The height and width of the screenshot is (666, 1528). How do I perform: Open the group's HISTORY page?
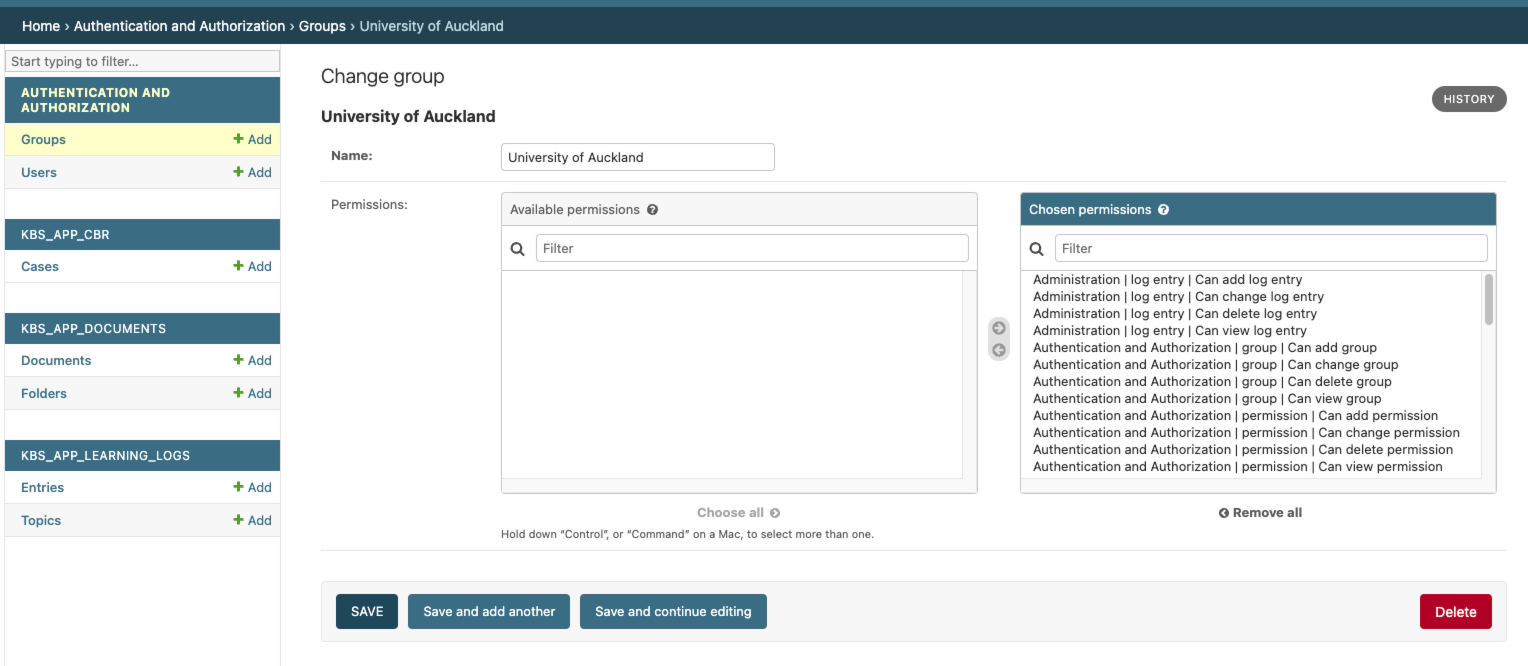pos(1469,99)
